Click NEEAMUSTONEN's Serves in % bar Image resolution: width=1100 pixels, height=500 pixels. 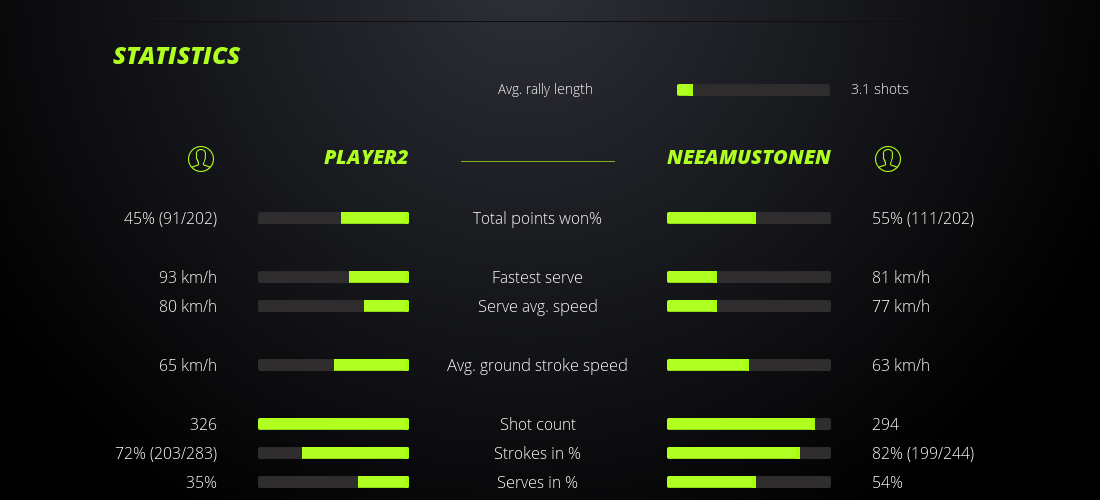pyautogui.click(x=748, y=482)
